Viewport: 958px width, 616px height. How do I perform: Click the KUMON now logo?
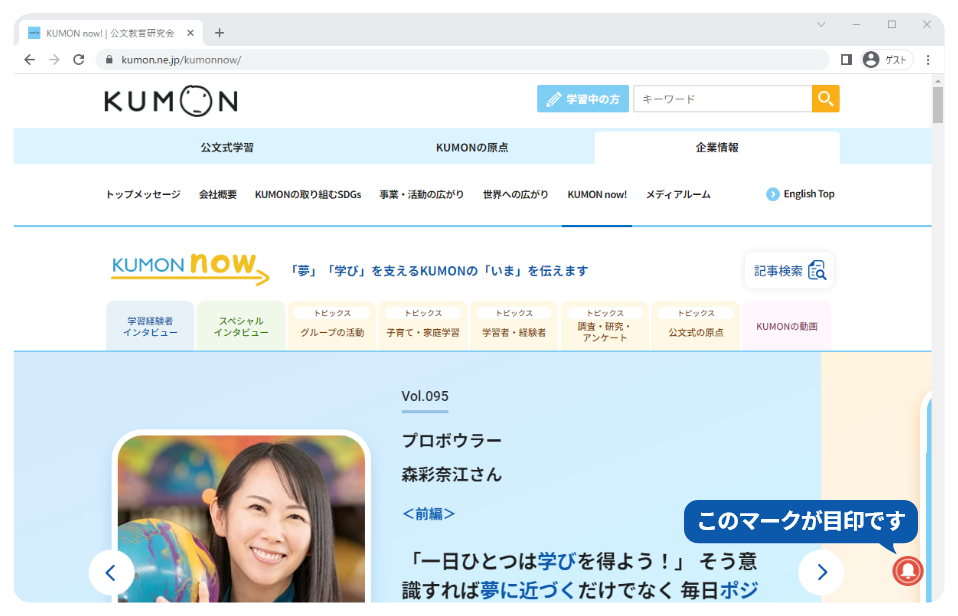[190, 270]
